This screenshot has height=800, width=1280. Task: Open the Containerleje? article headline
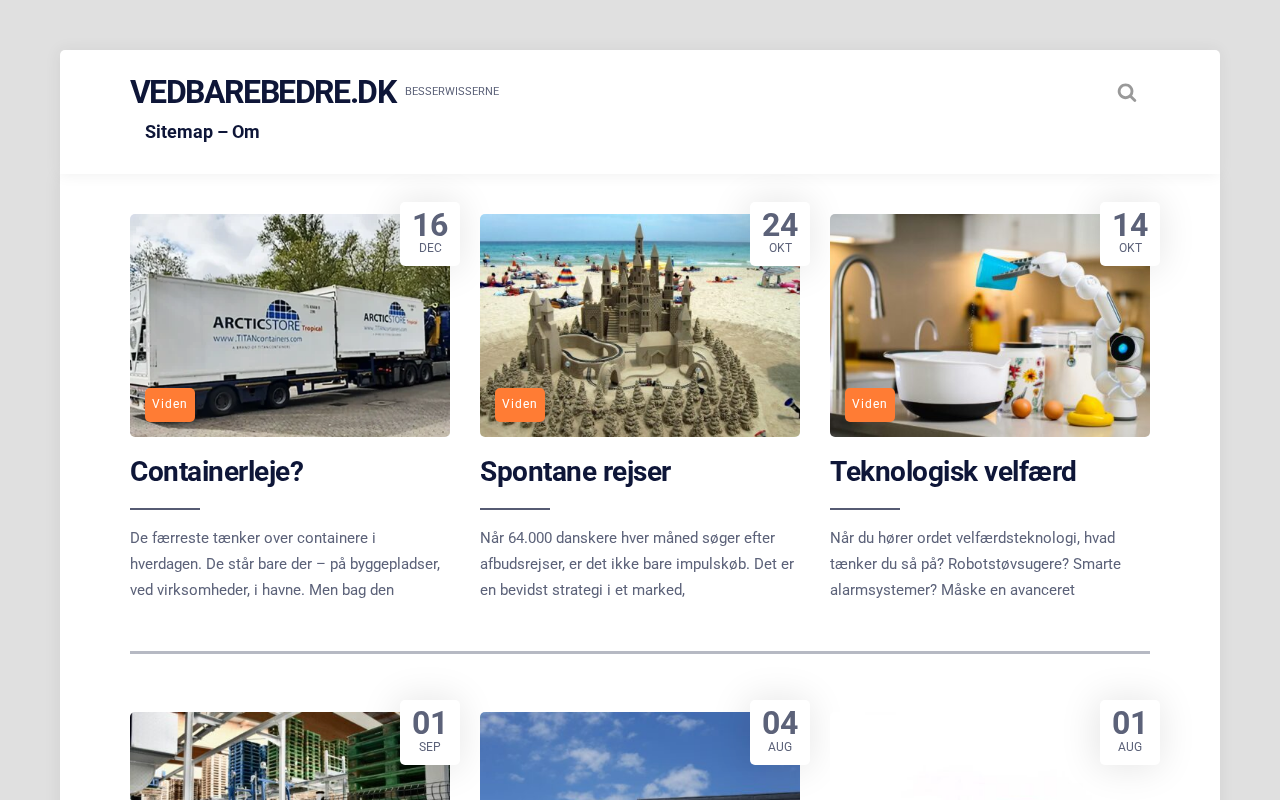click(x=217, y=471)
